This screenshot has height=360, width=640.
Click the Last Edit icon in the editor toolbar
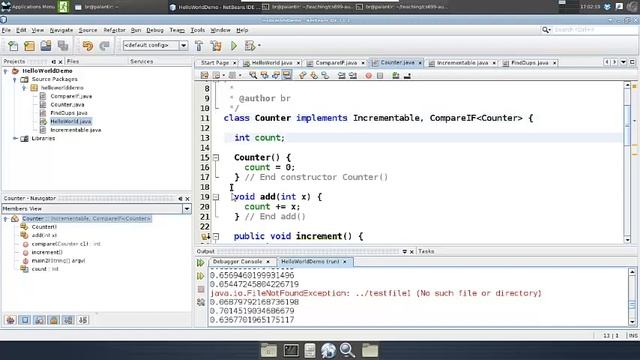pyautogui.click(x=204, y=75)
